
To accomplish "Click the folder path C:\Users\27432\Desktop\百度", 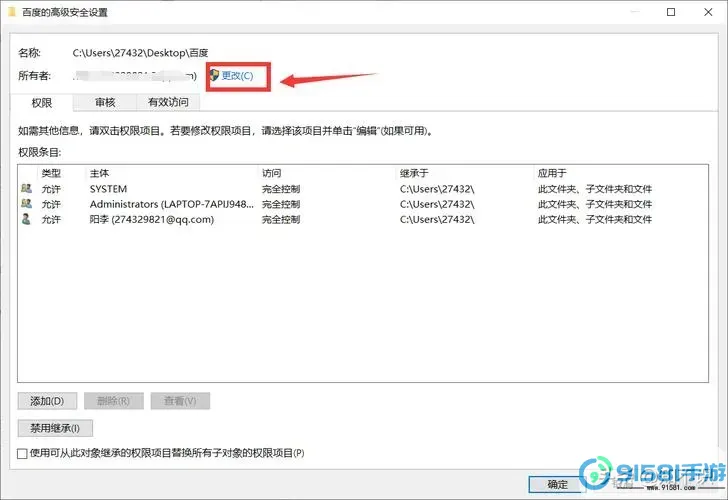I will click(x=140, y=53).
